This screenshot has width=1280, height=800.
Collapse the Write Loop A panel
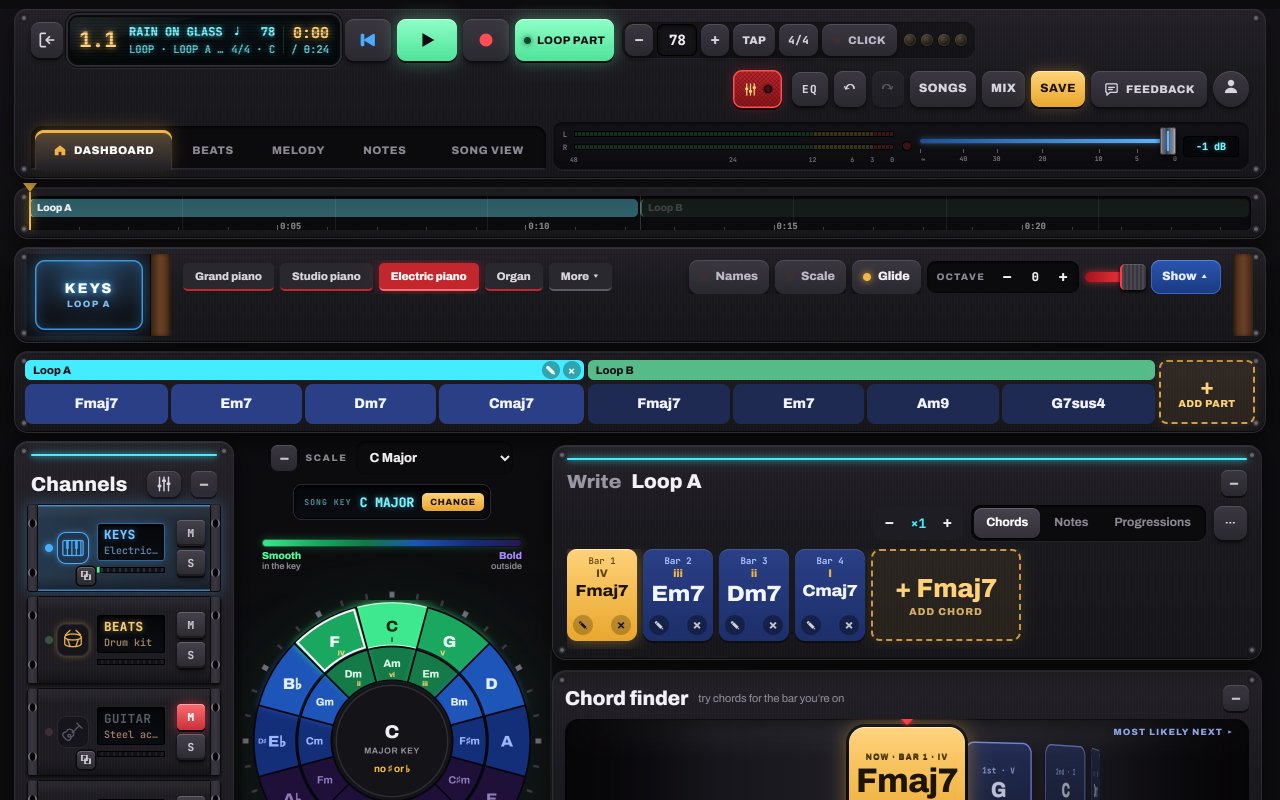point(1234,483)
